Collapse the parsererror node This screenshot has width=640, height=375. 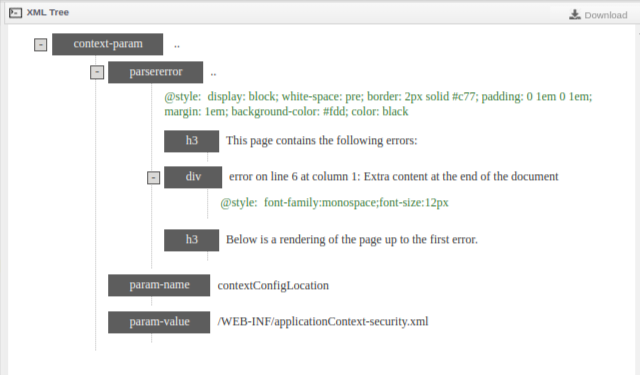pos(97,73)
